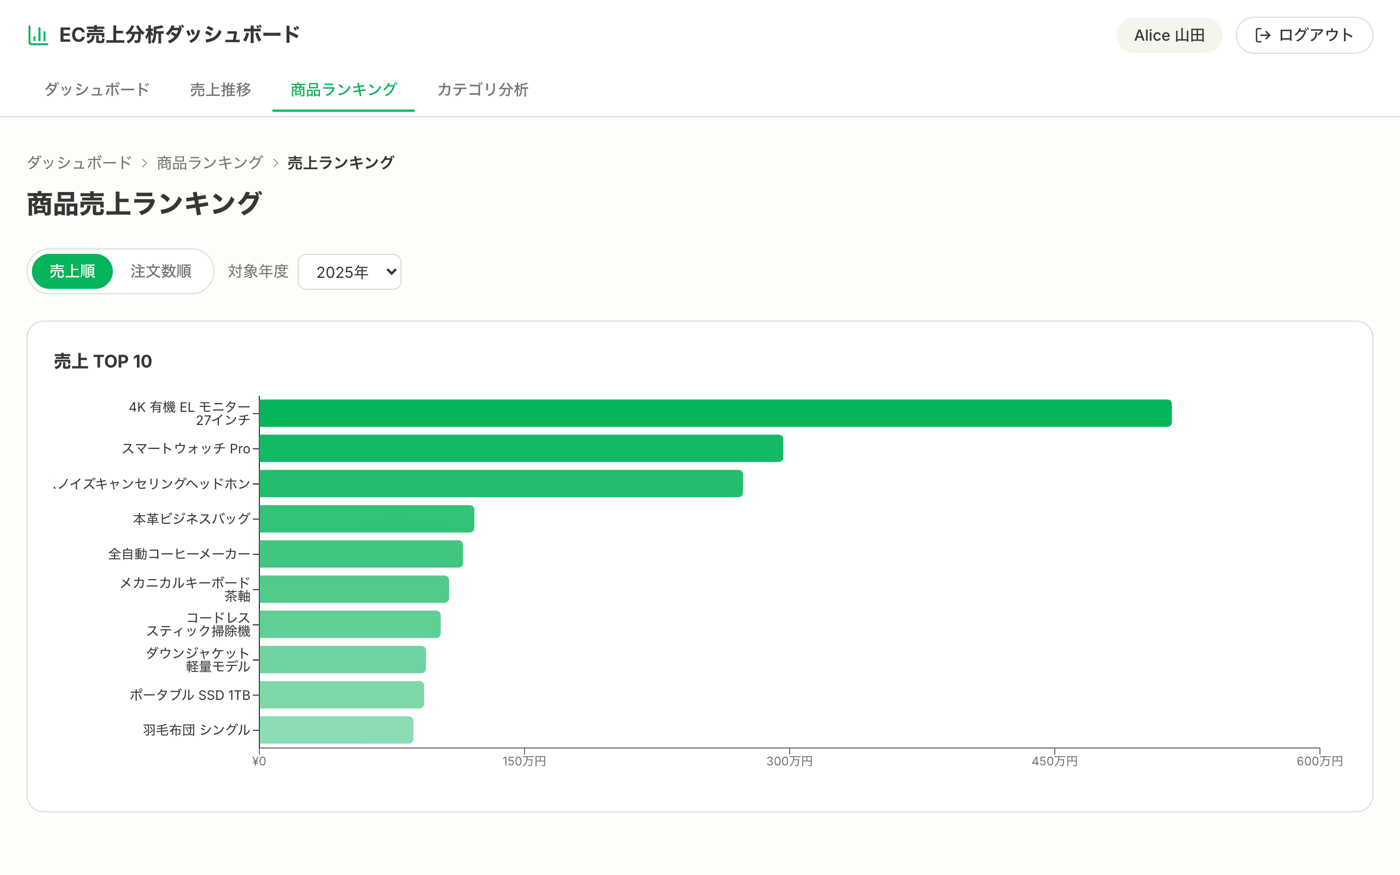Click the スマートウォッチ Pro bar
The width and height of the screenshot is (1400, 875).
(x=521, y=448)
